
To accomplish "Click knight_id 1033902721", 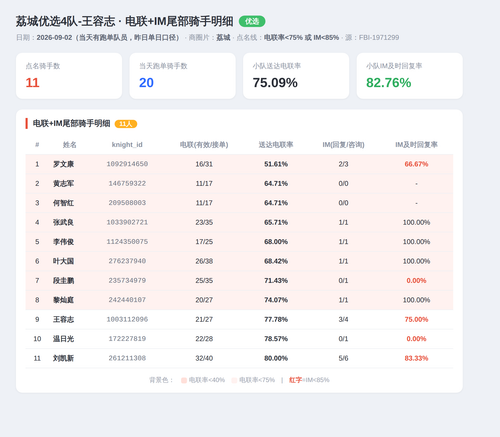I will [x=127, y=222].
